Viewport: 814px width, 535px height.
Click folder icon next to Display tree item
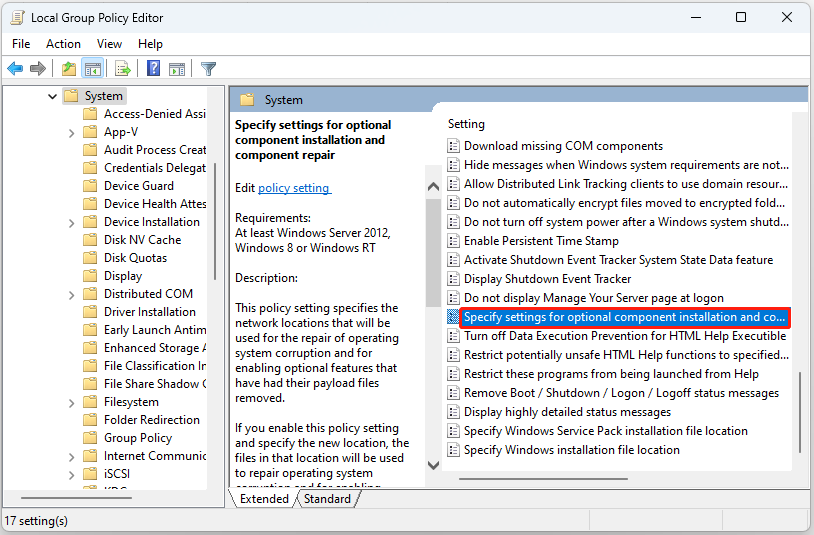[90, 276]
